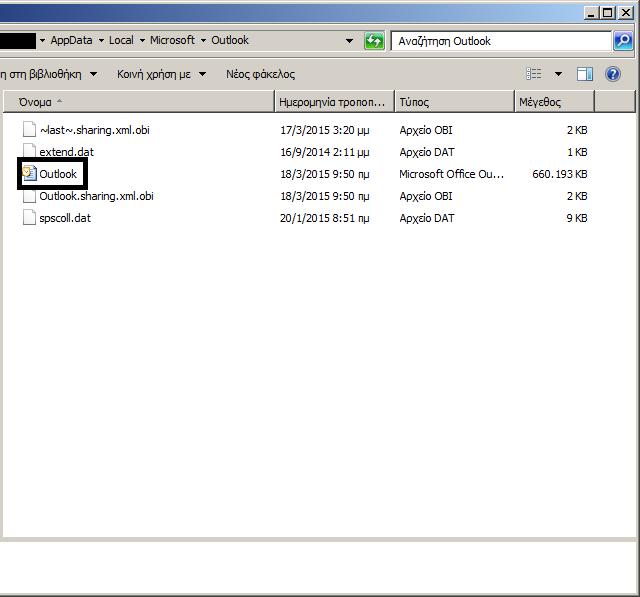Expand the address bar history dropdown
This screenshot has width=640, height=597.
pos(349,41)
